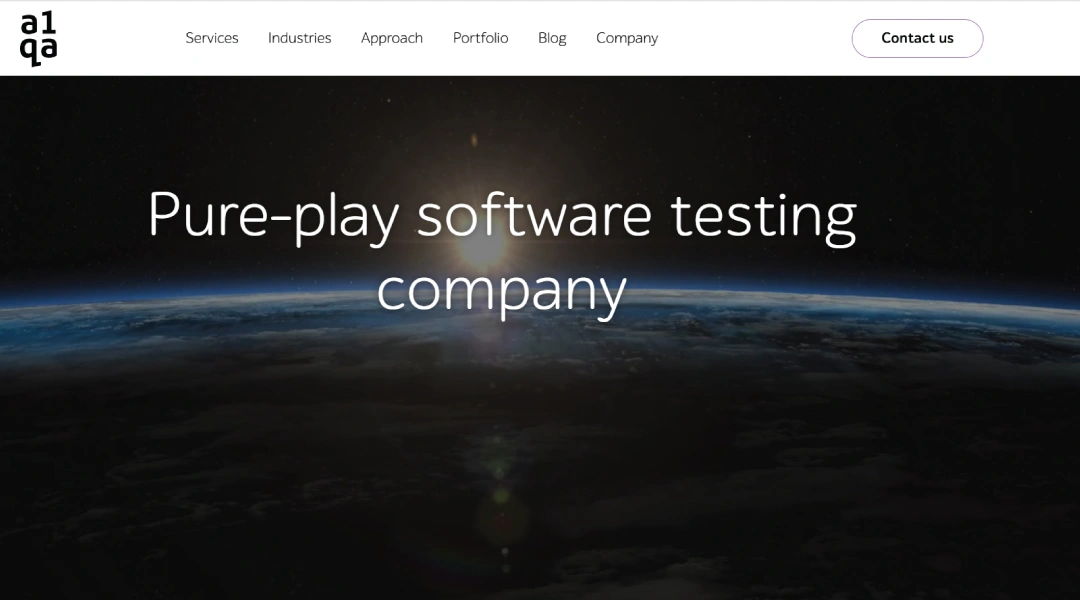Select Company in the top navigation
Image resolution: width=1080 pixels, height=600 pixels.
(x=627, y=38)
